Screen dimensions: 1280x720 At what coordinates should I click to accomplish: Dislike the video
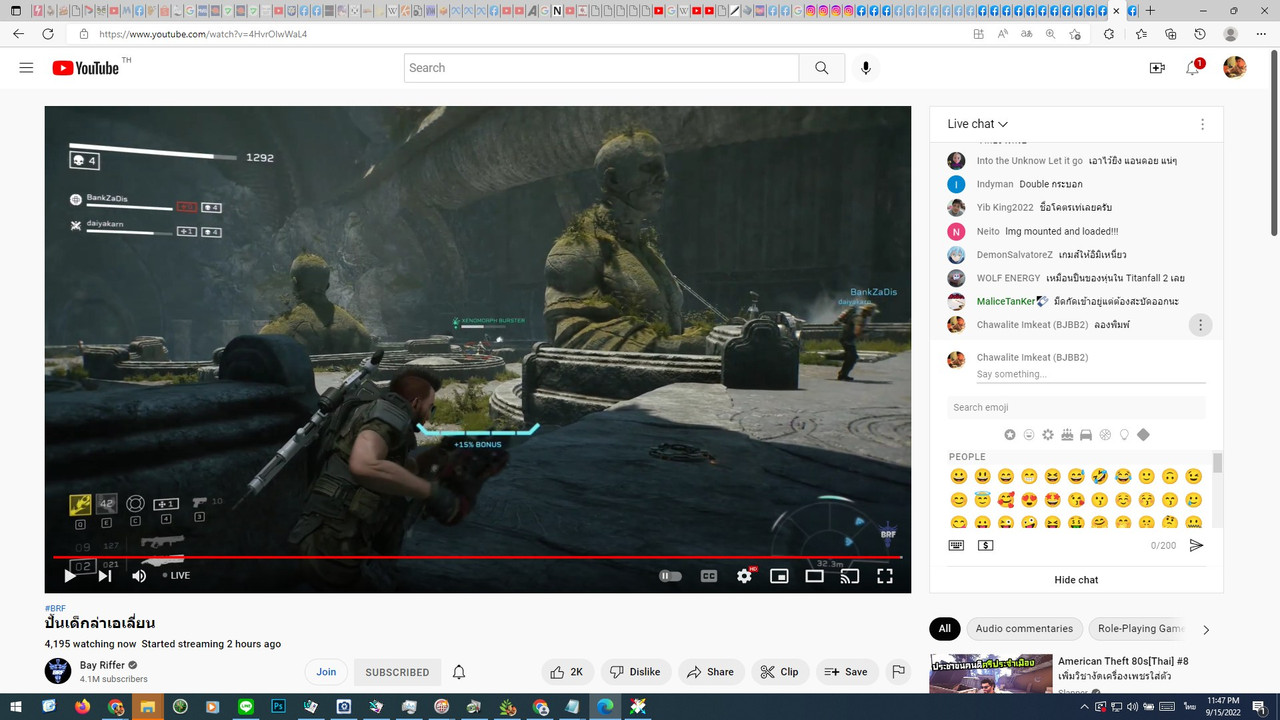tap(636, 672)
